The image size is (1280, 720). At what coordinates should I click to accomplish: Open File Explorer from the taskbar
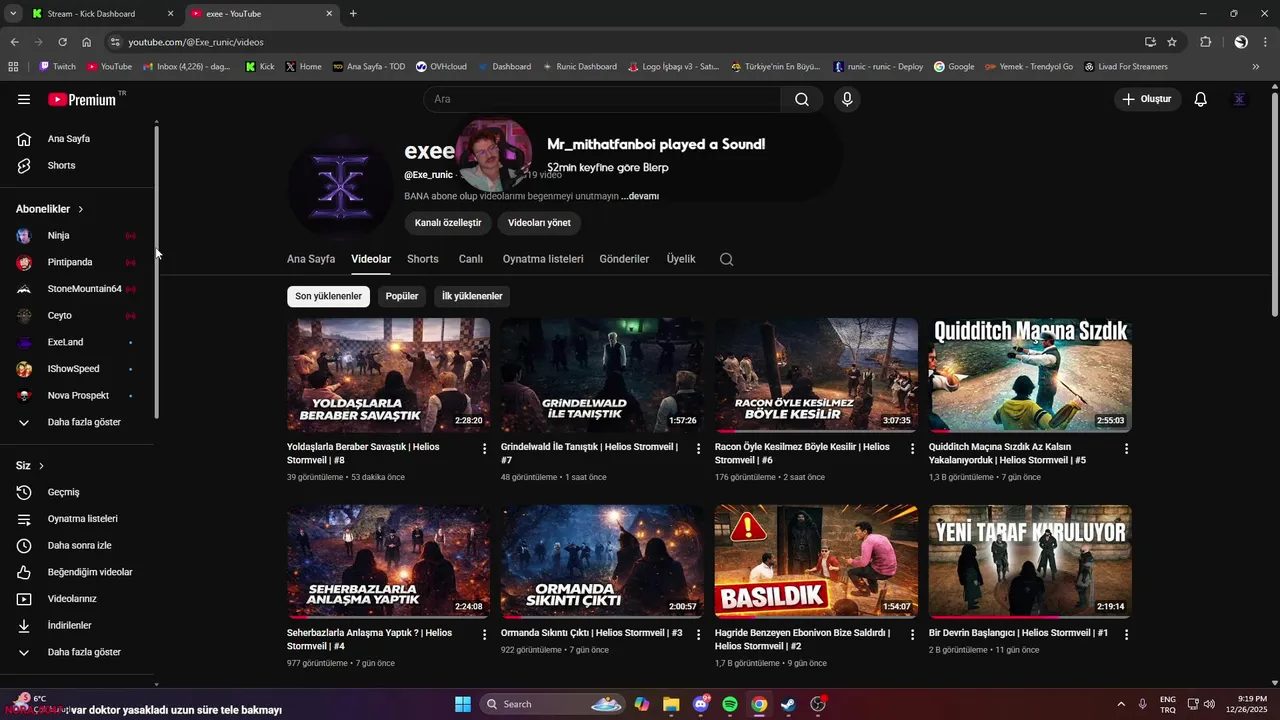671,704
